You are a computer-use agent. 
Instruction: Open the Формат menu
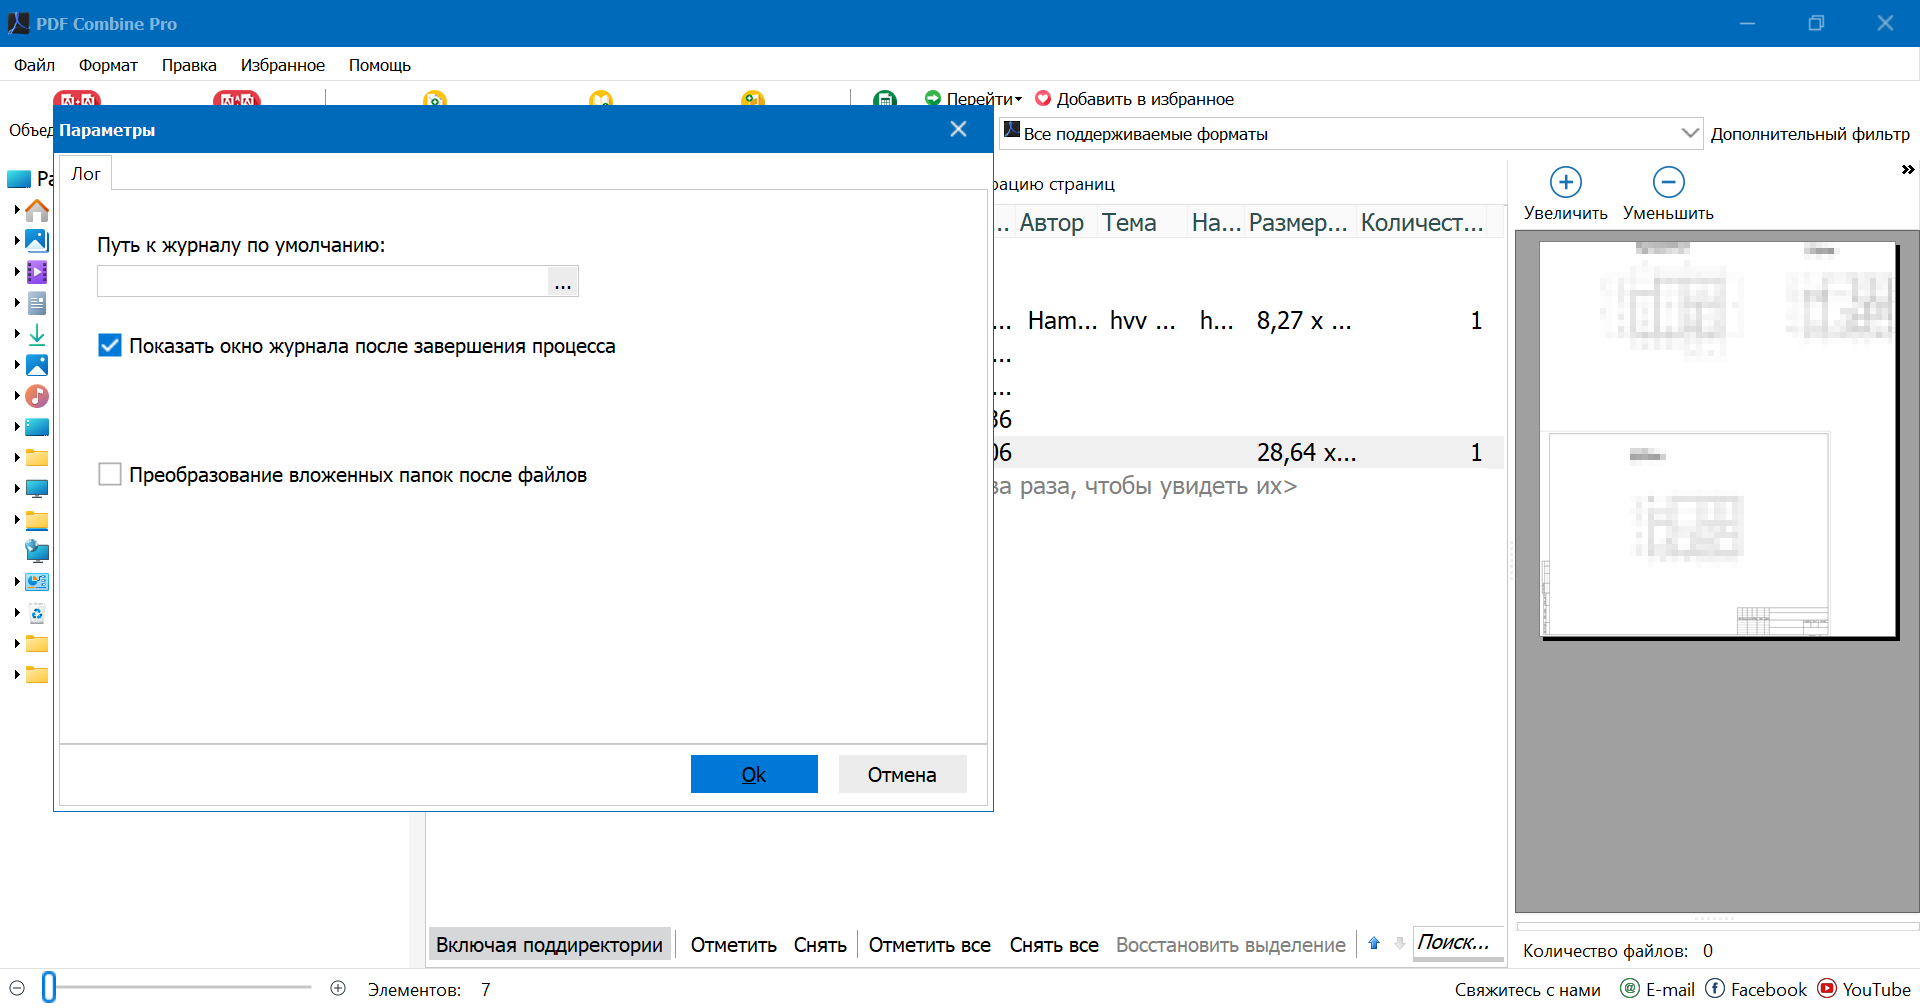[108, 65]
